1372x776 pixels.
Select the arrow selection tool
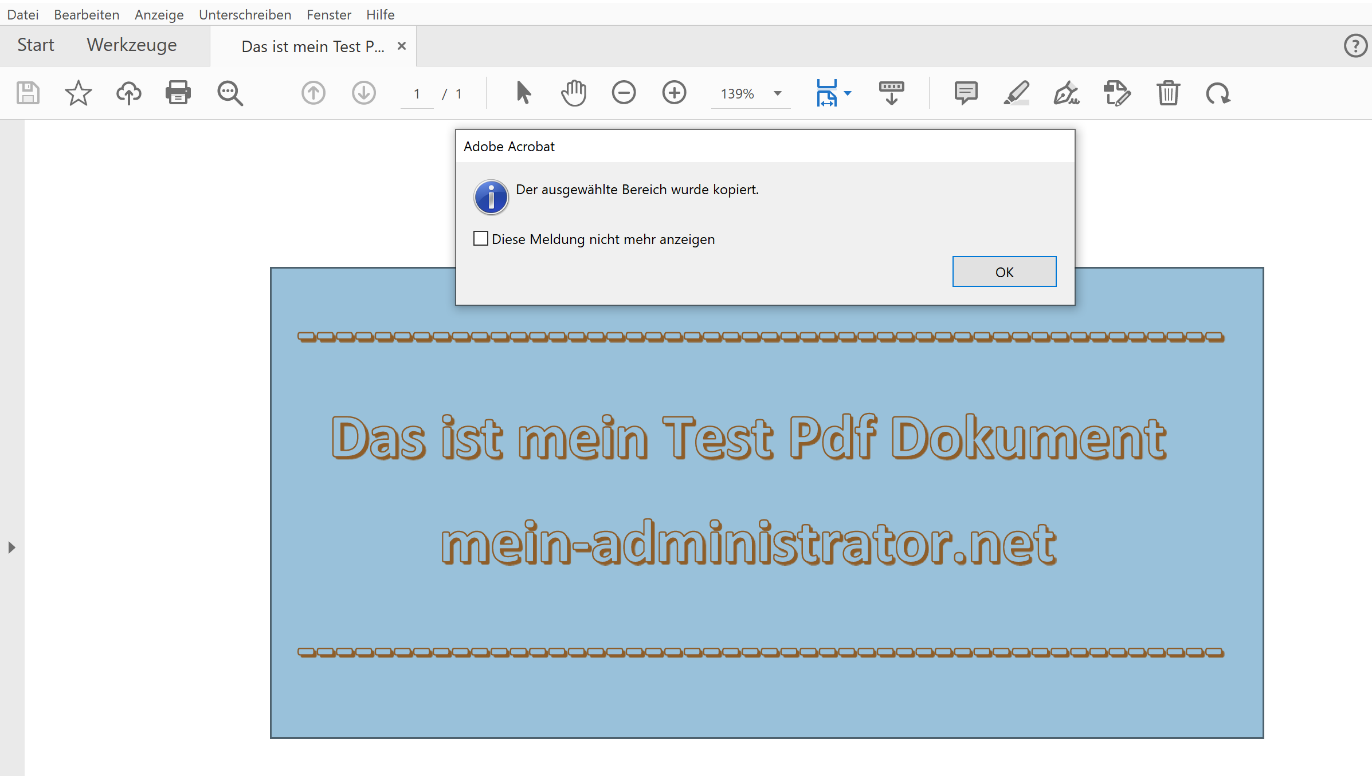(524, 93)
